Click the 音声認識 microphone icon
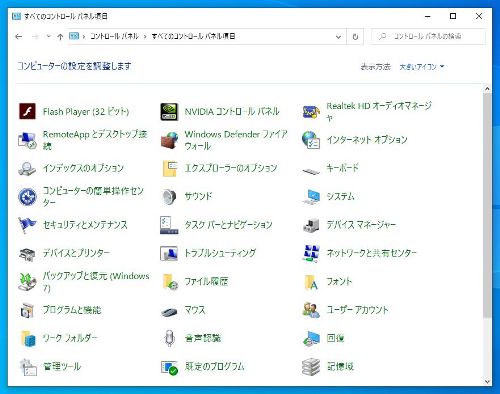The image size is (500, 394). pos(169,339)
